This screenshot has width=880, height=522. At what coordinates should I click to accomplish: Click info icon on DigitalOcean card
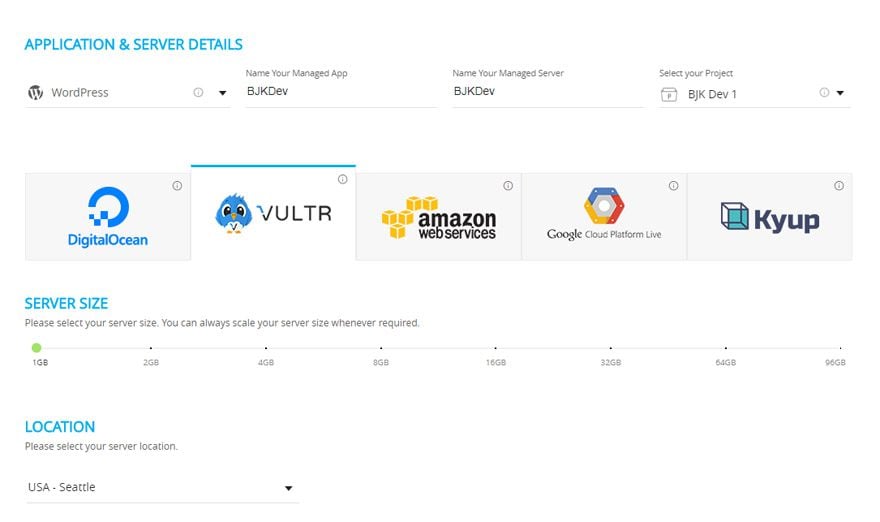pos(177,185)
